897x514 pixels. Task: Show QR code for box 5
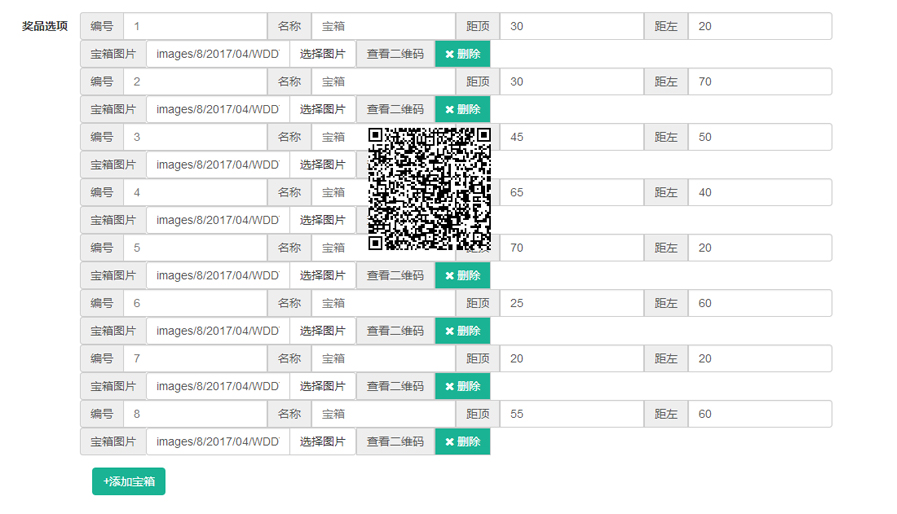coord(395,275)
